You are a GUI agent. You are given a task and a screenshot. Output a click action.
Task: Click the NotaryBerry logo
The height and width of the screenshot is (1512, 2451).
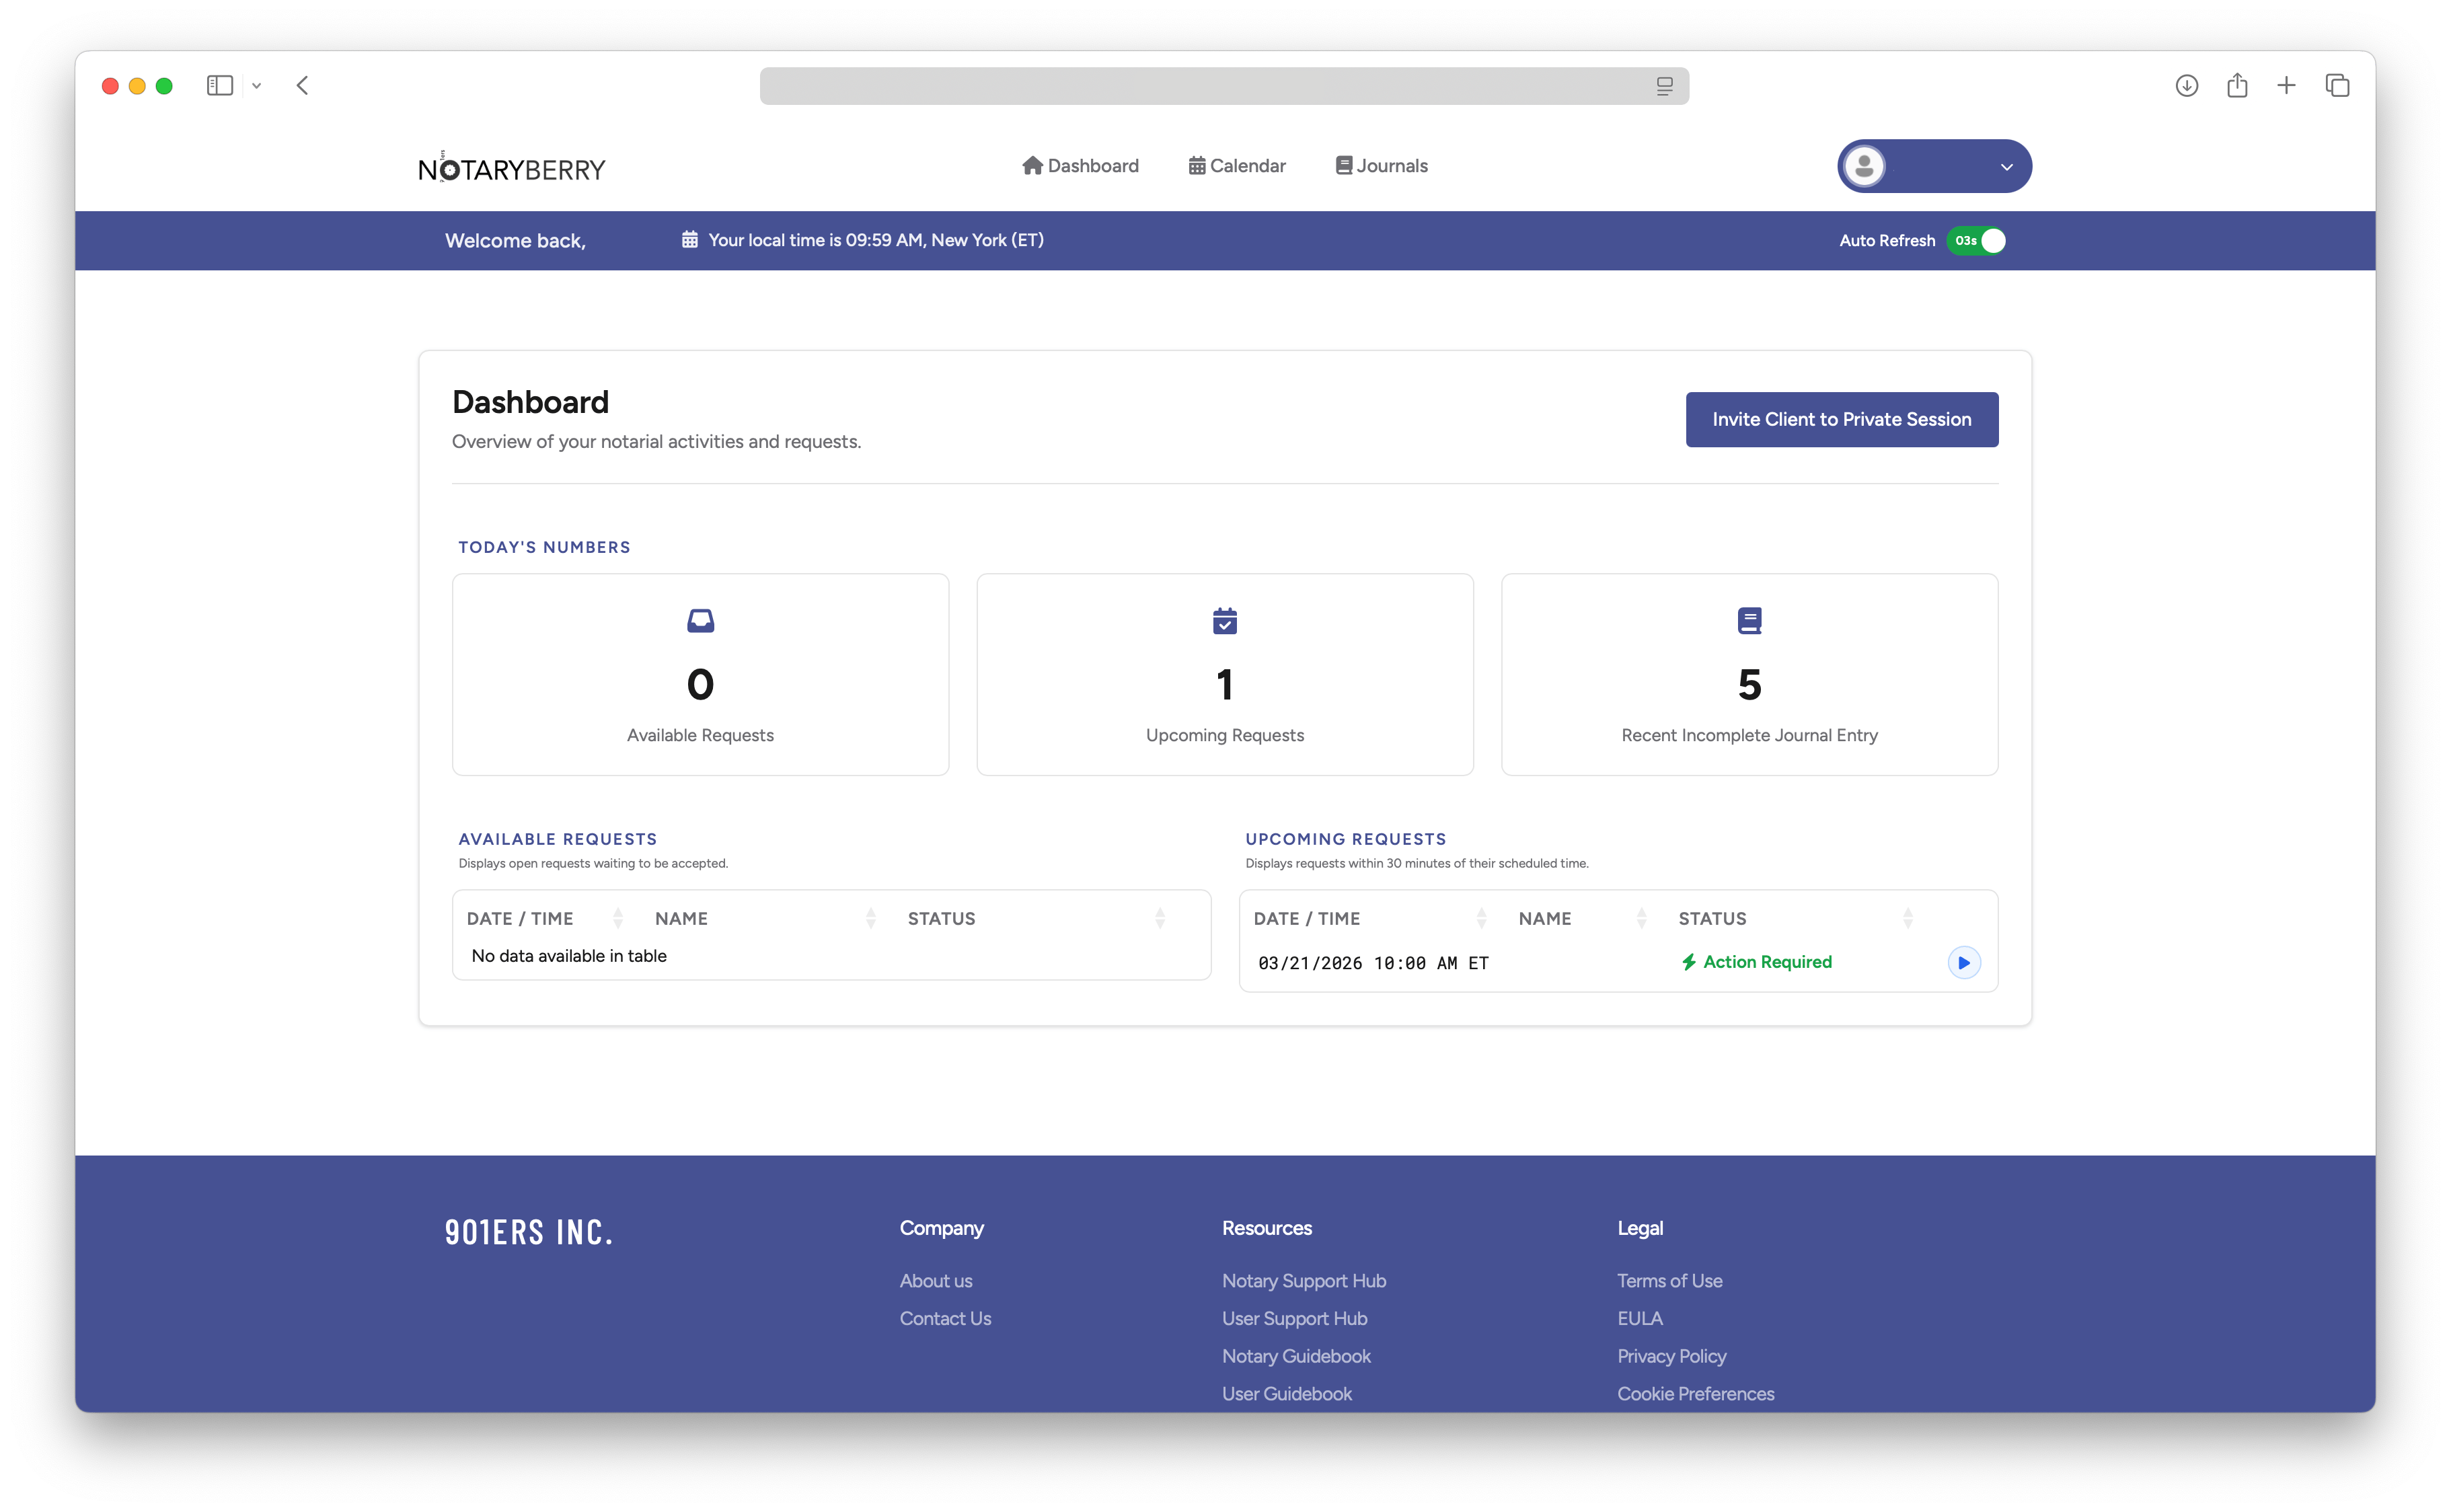[511, 168]
